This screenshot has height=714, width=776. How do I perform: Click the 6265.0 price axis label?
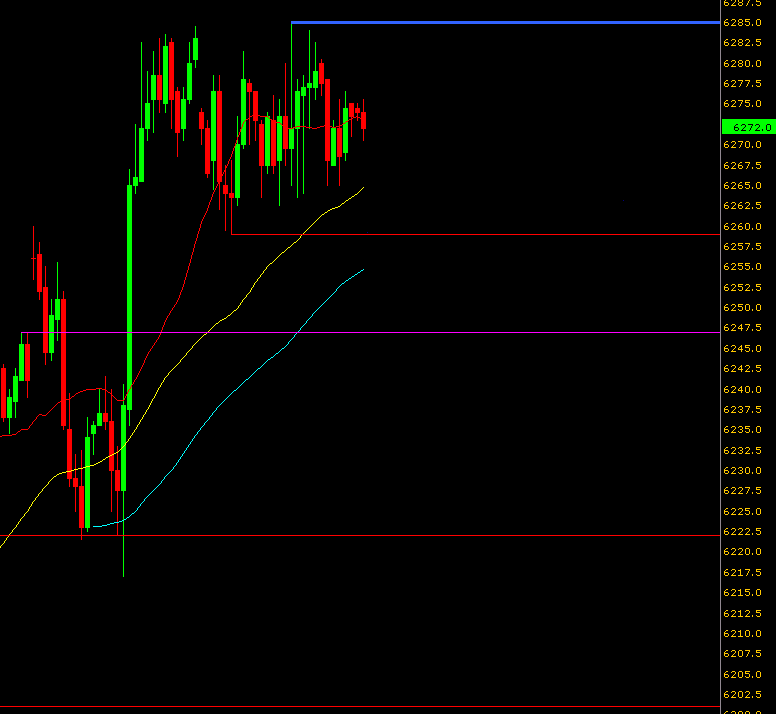[x=742, y=186]
